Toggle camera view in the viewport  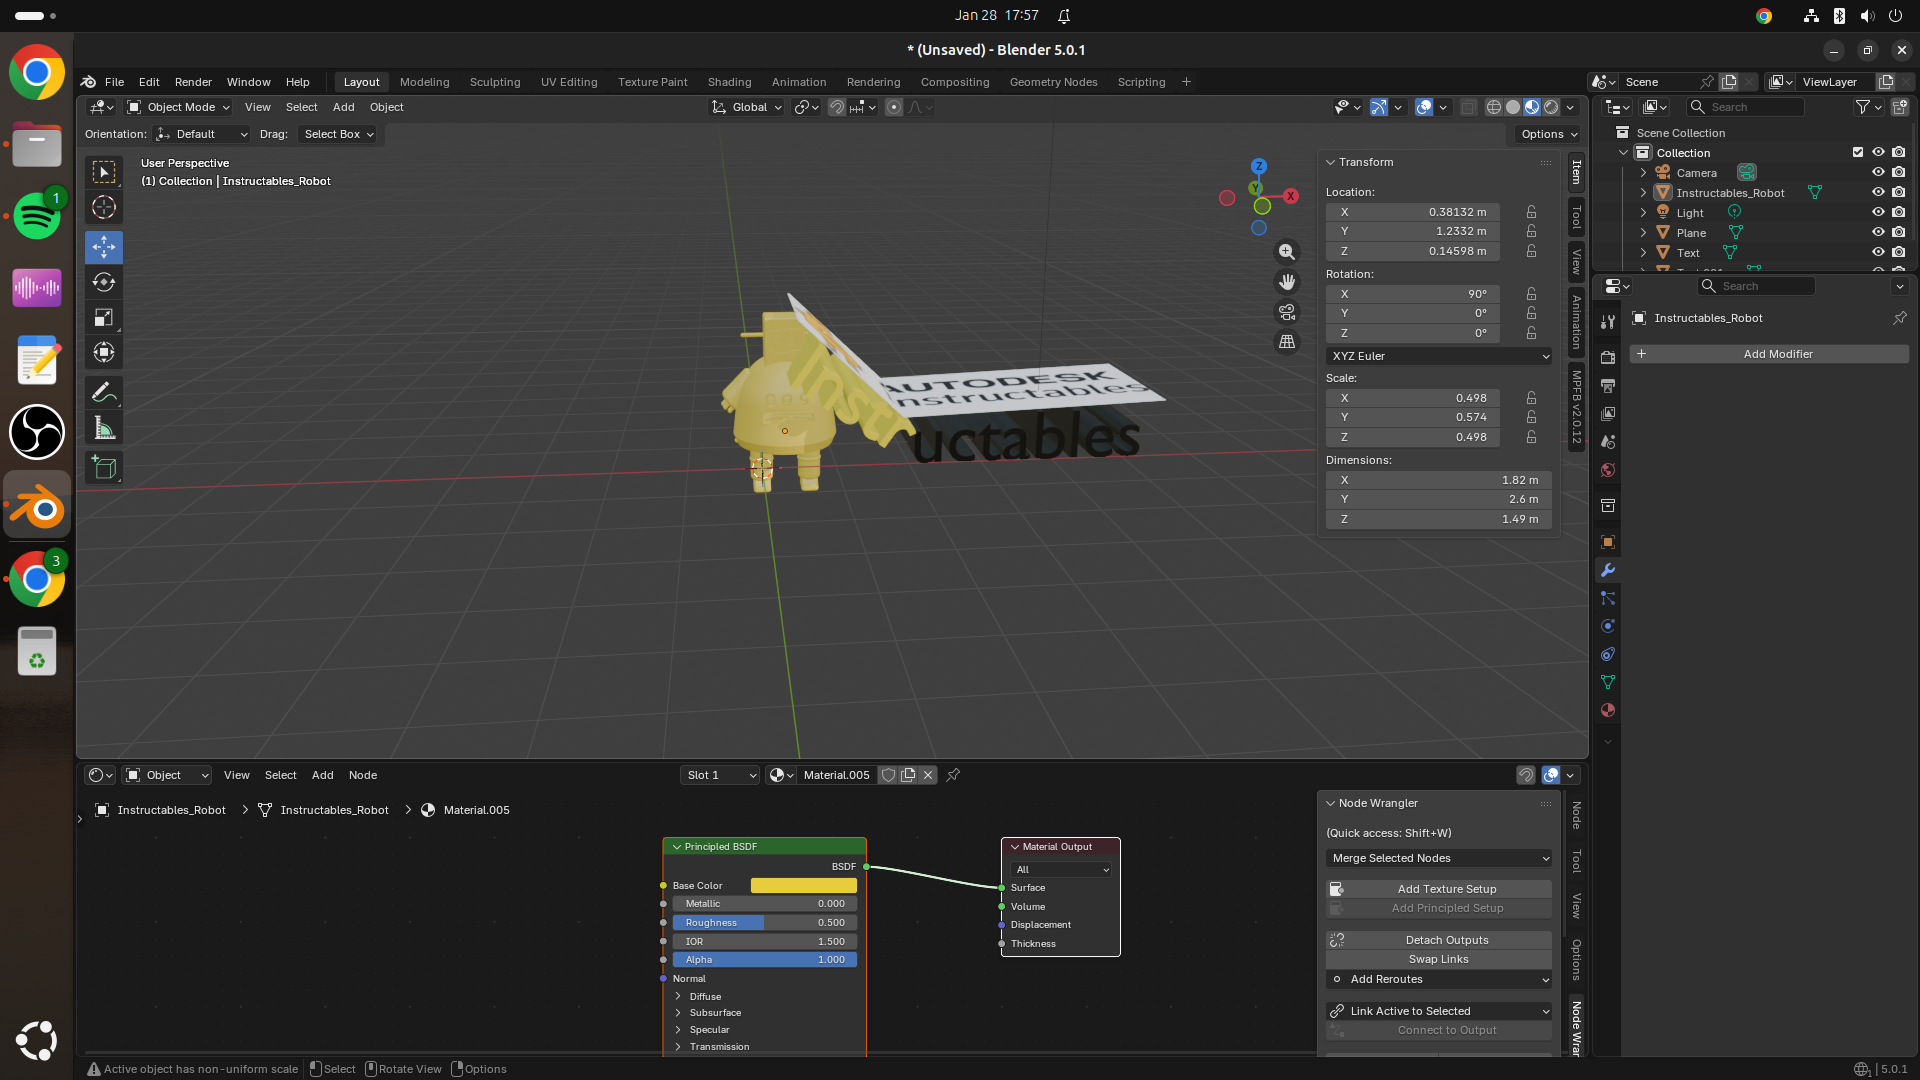[1287, 312]
